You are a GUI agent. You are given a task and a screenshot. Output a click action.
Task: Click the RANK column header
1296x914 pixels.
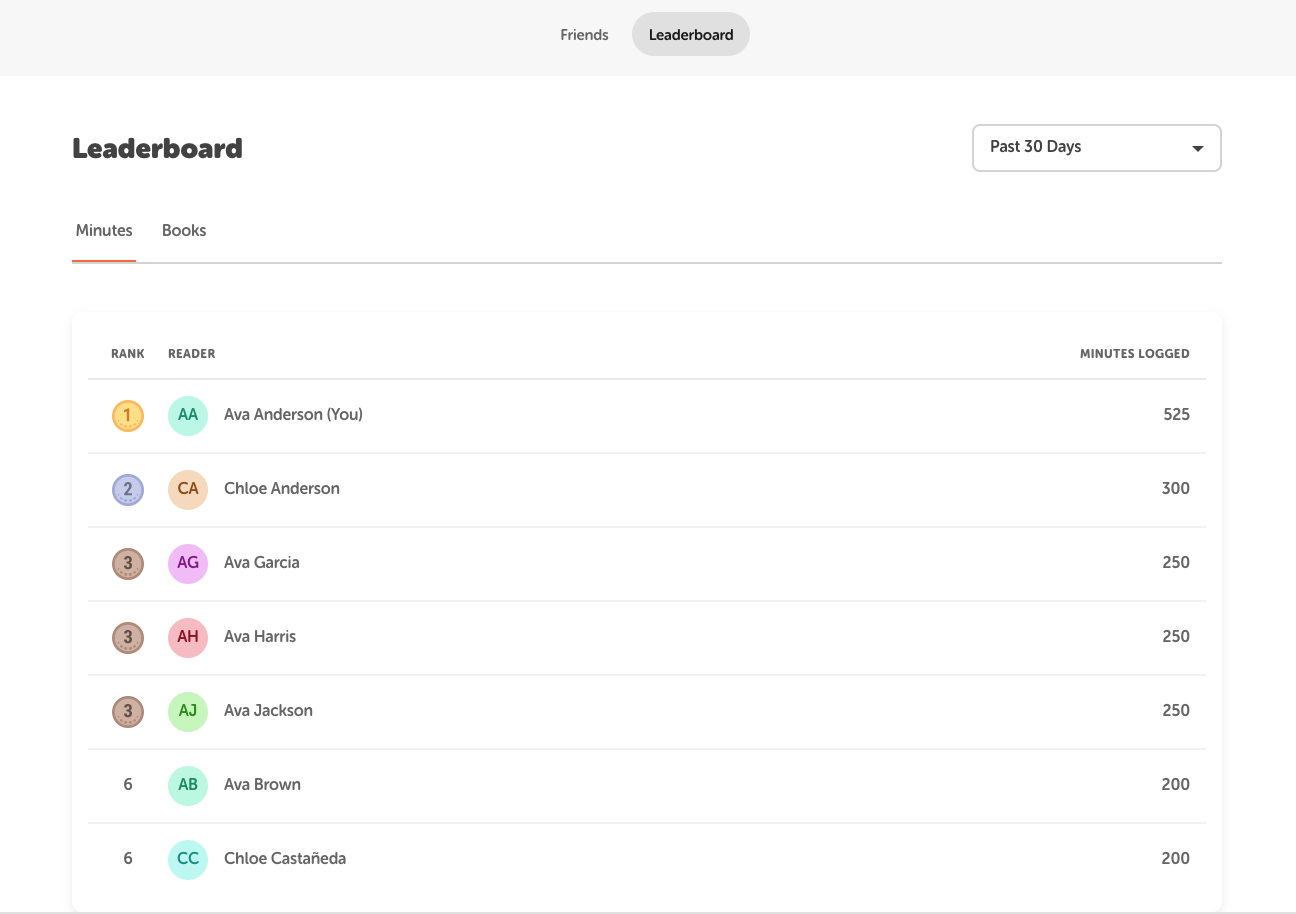128,354
